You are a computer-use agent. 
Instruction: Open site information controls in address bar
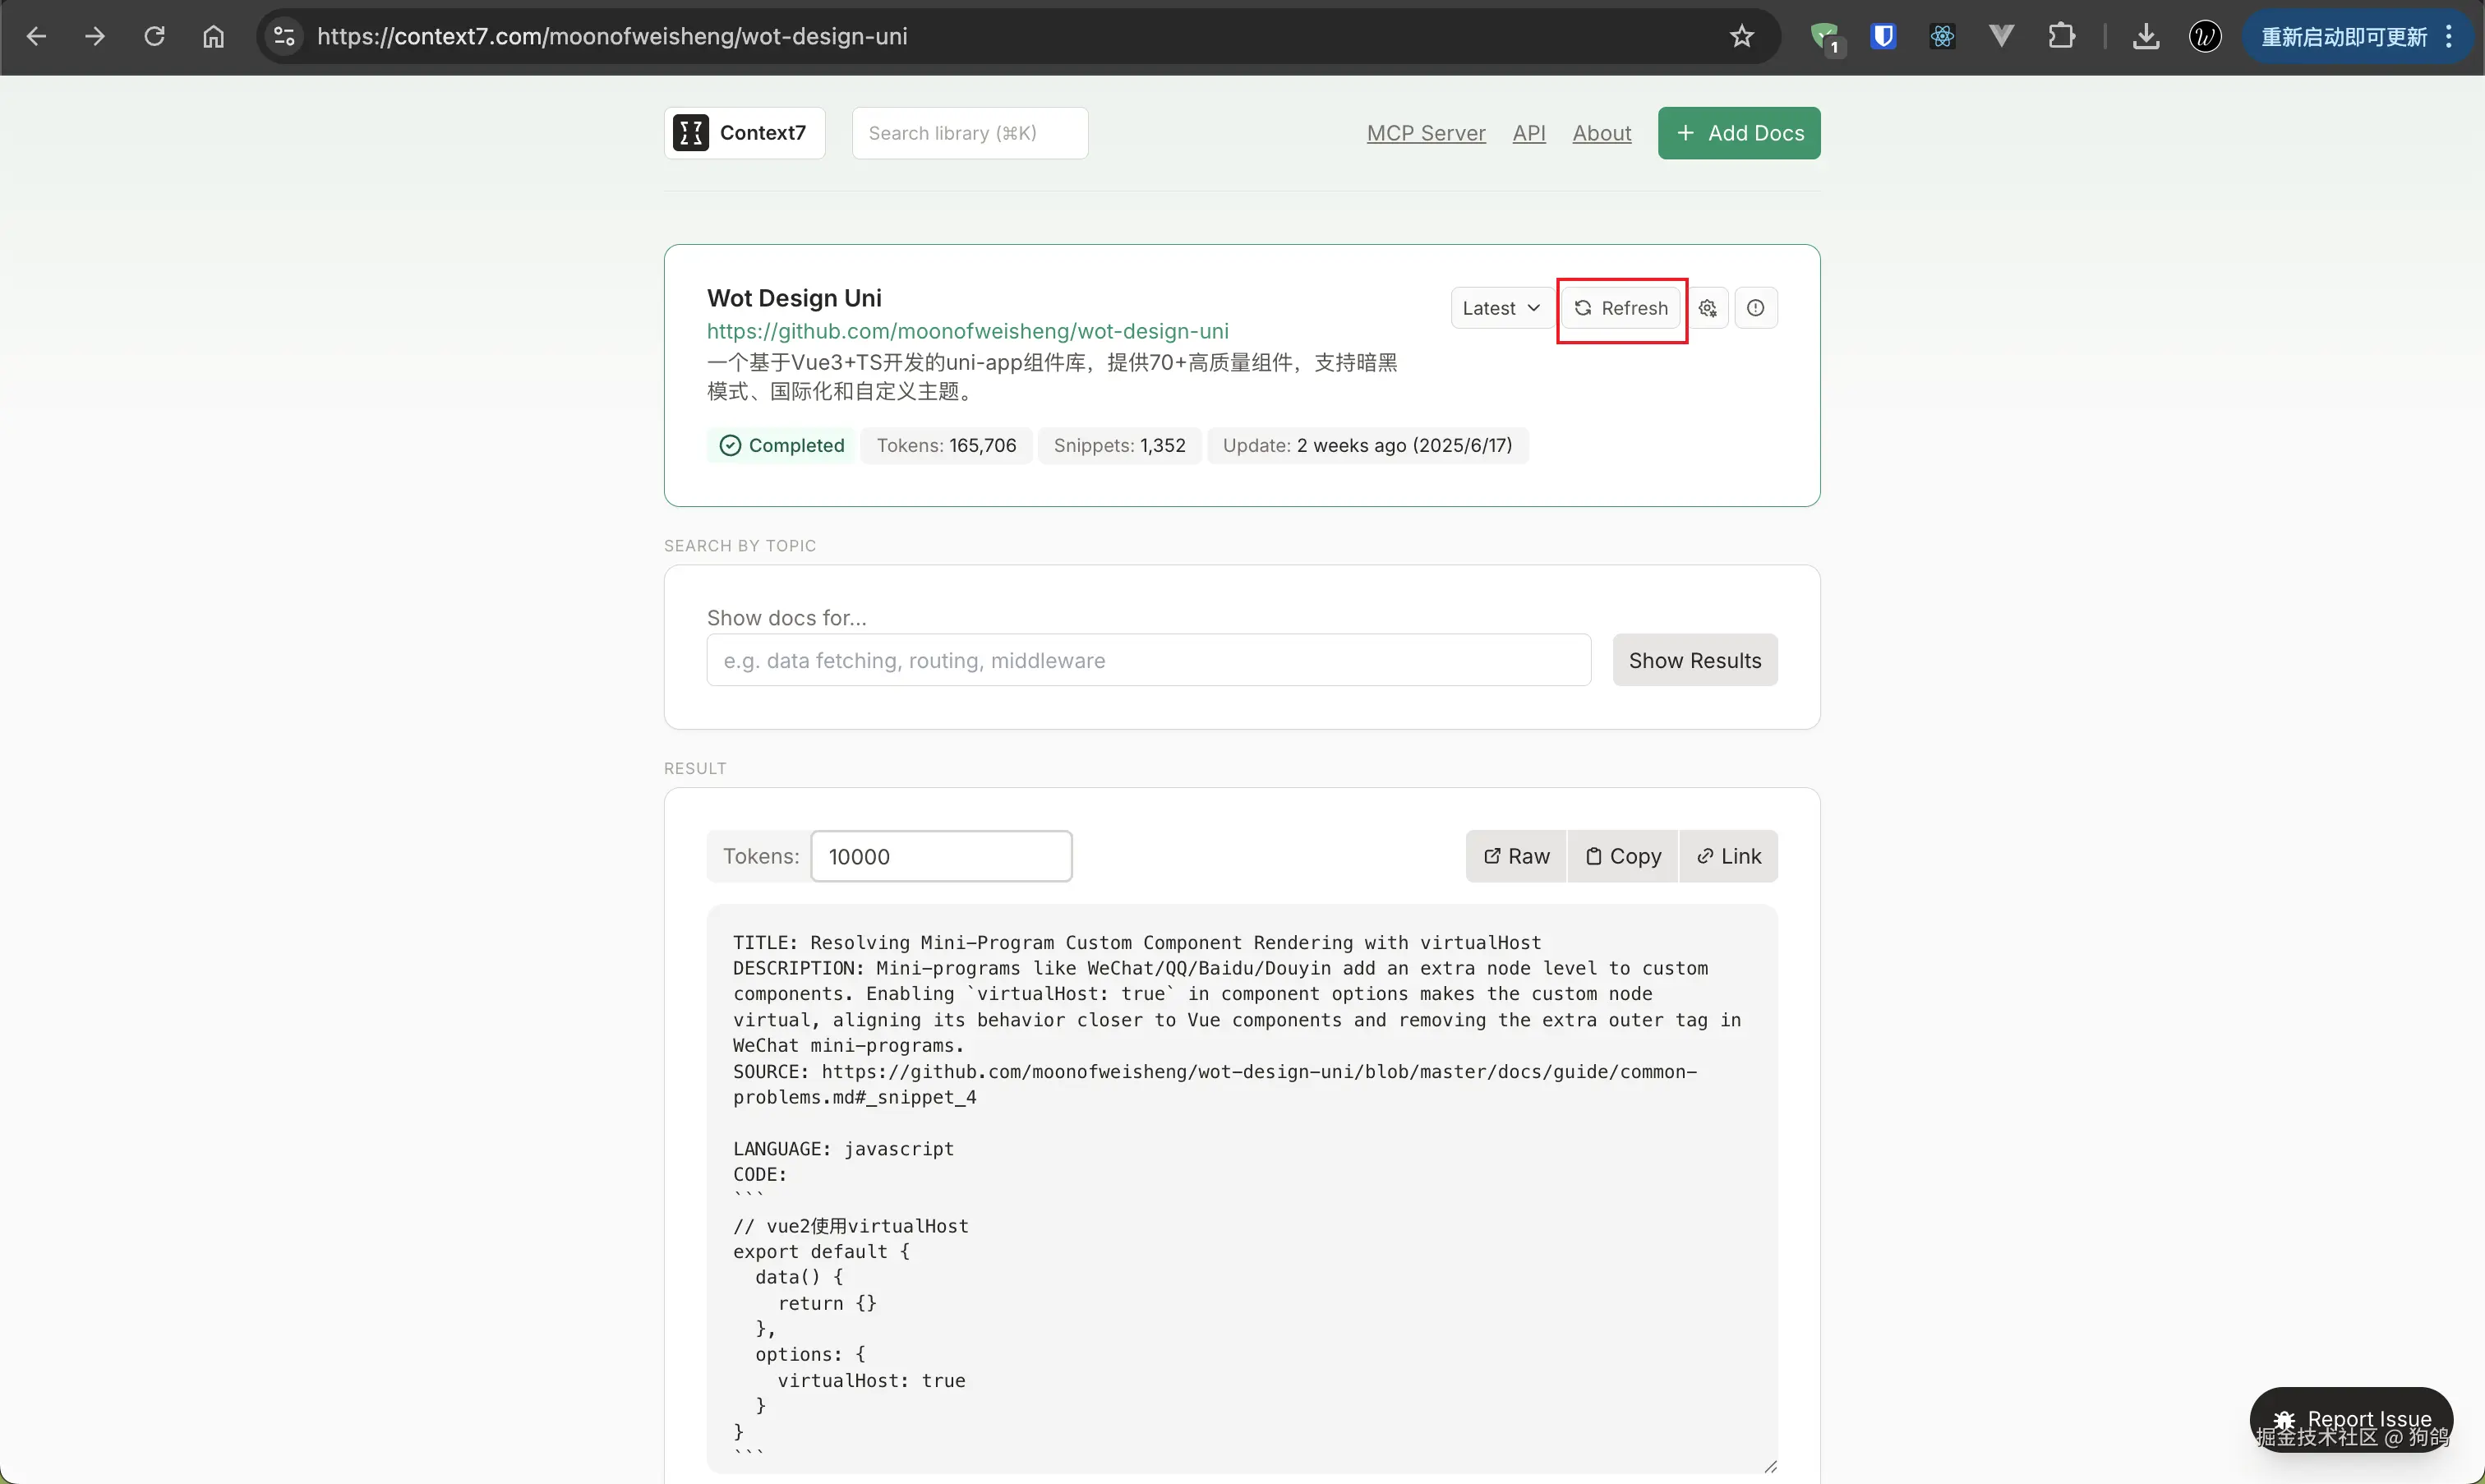pos(284,37)
